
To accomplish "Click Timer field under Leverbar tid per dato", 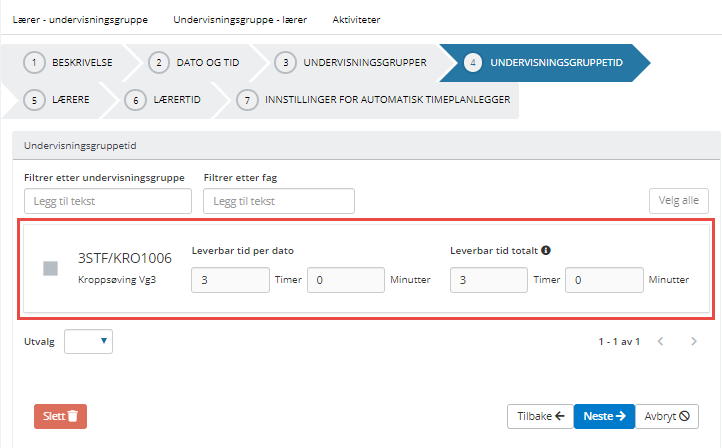I will point(230,280).
